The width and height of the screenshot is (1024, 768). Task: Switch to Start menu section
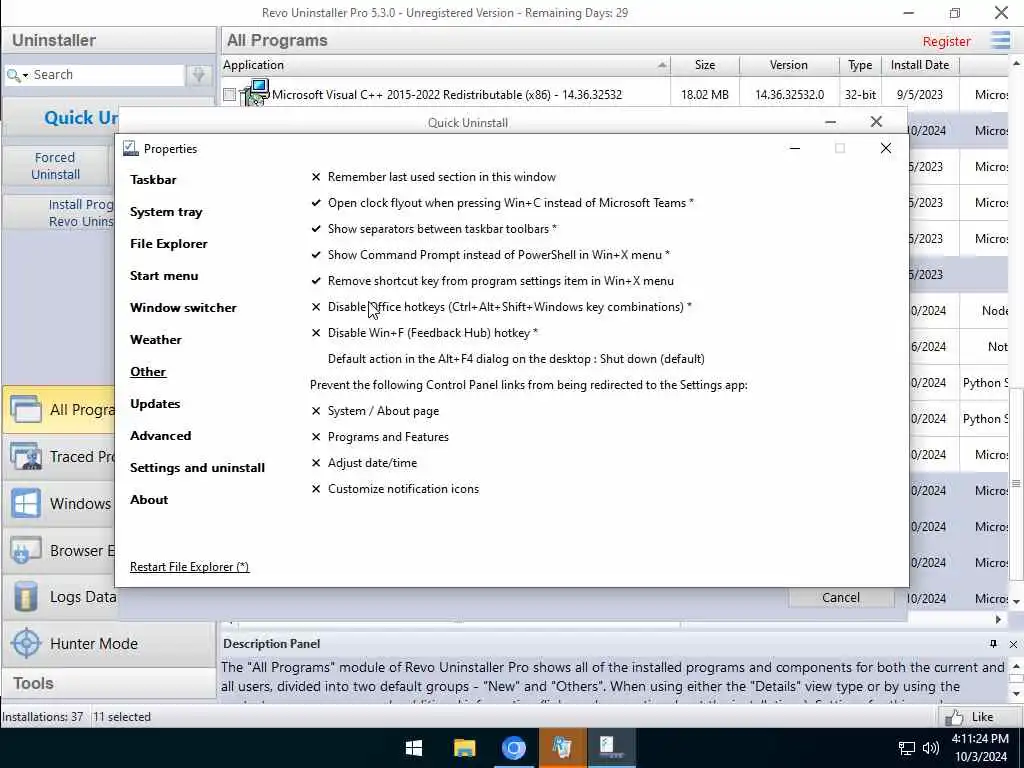pos(164,276)
